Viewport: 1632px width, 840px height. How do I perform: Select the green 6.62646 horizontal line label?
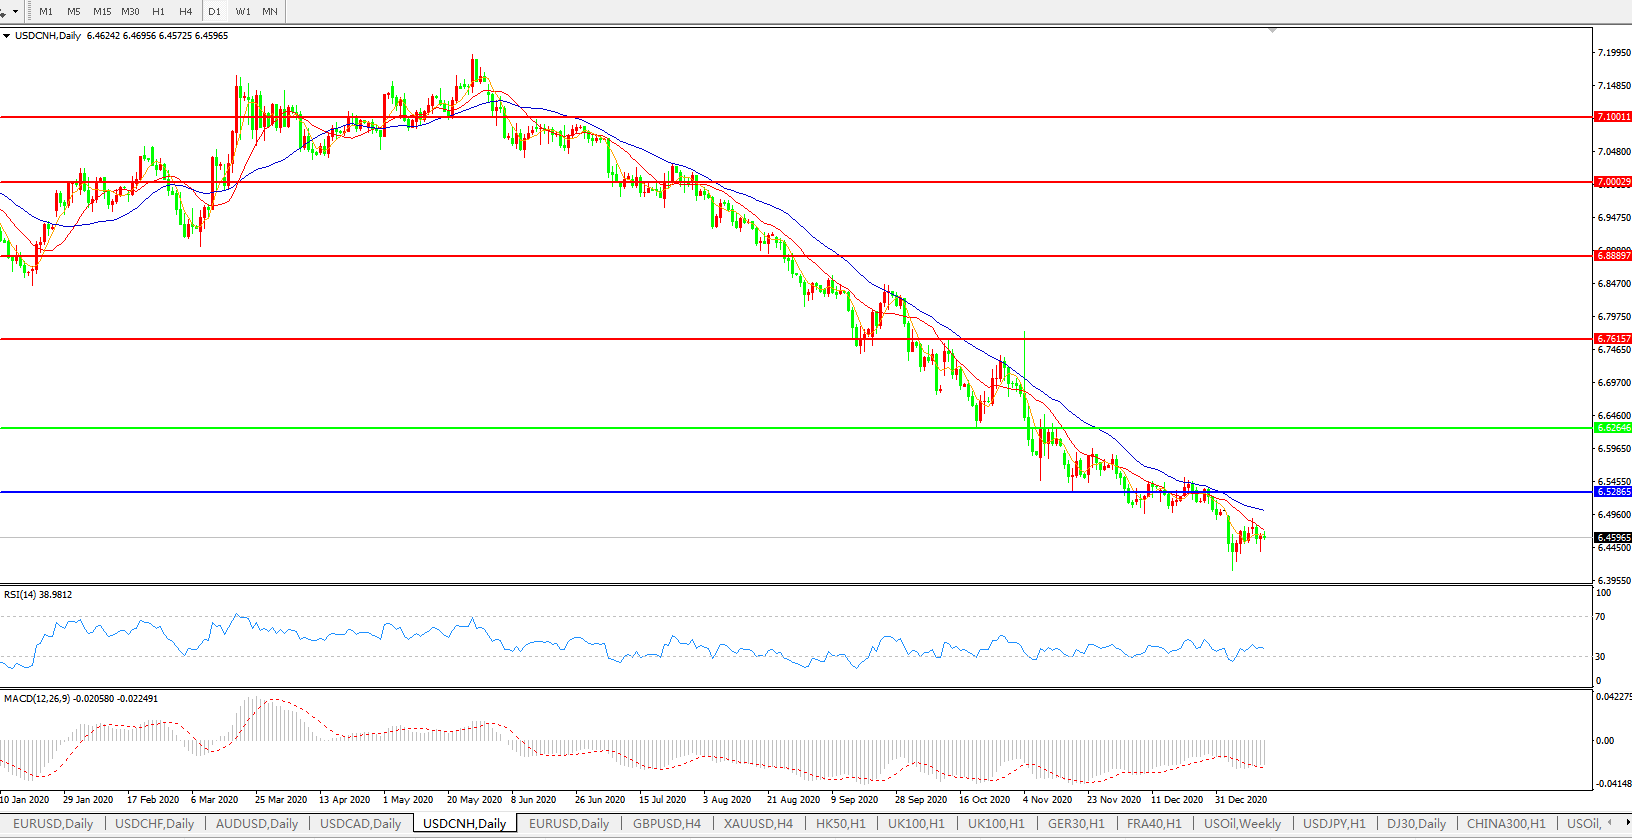(1612, 428)
